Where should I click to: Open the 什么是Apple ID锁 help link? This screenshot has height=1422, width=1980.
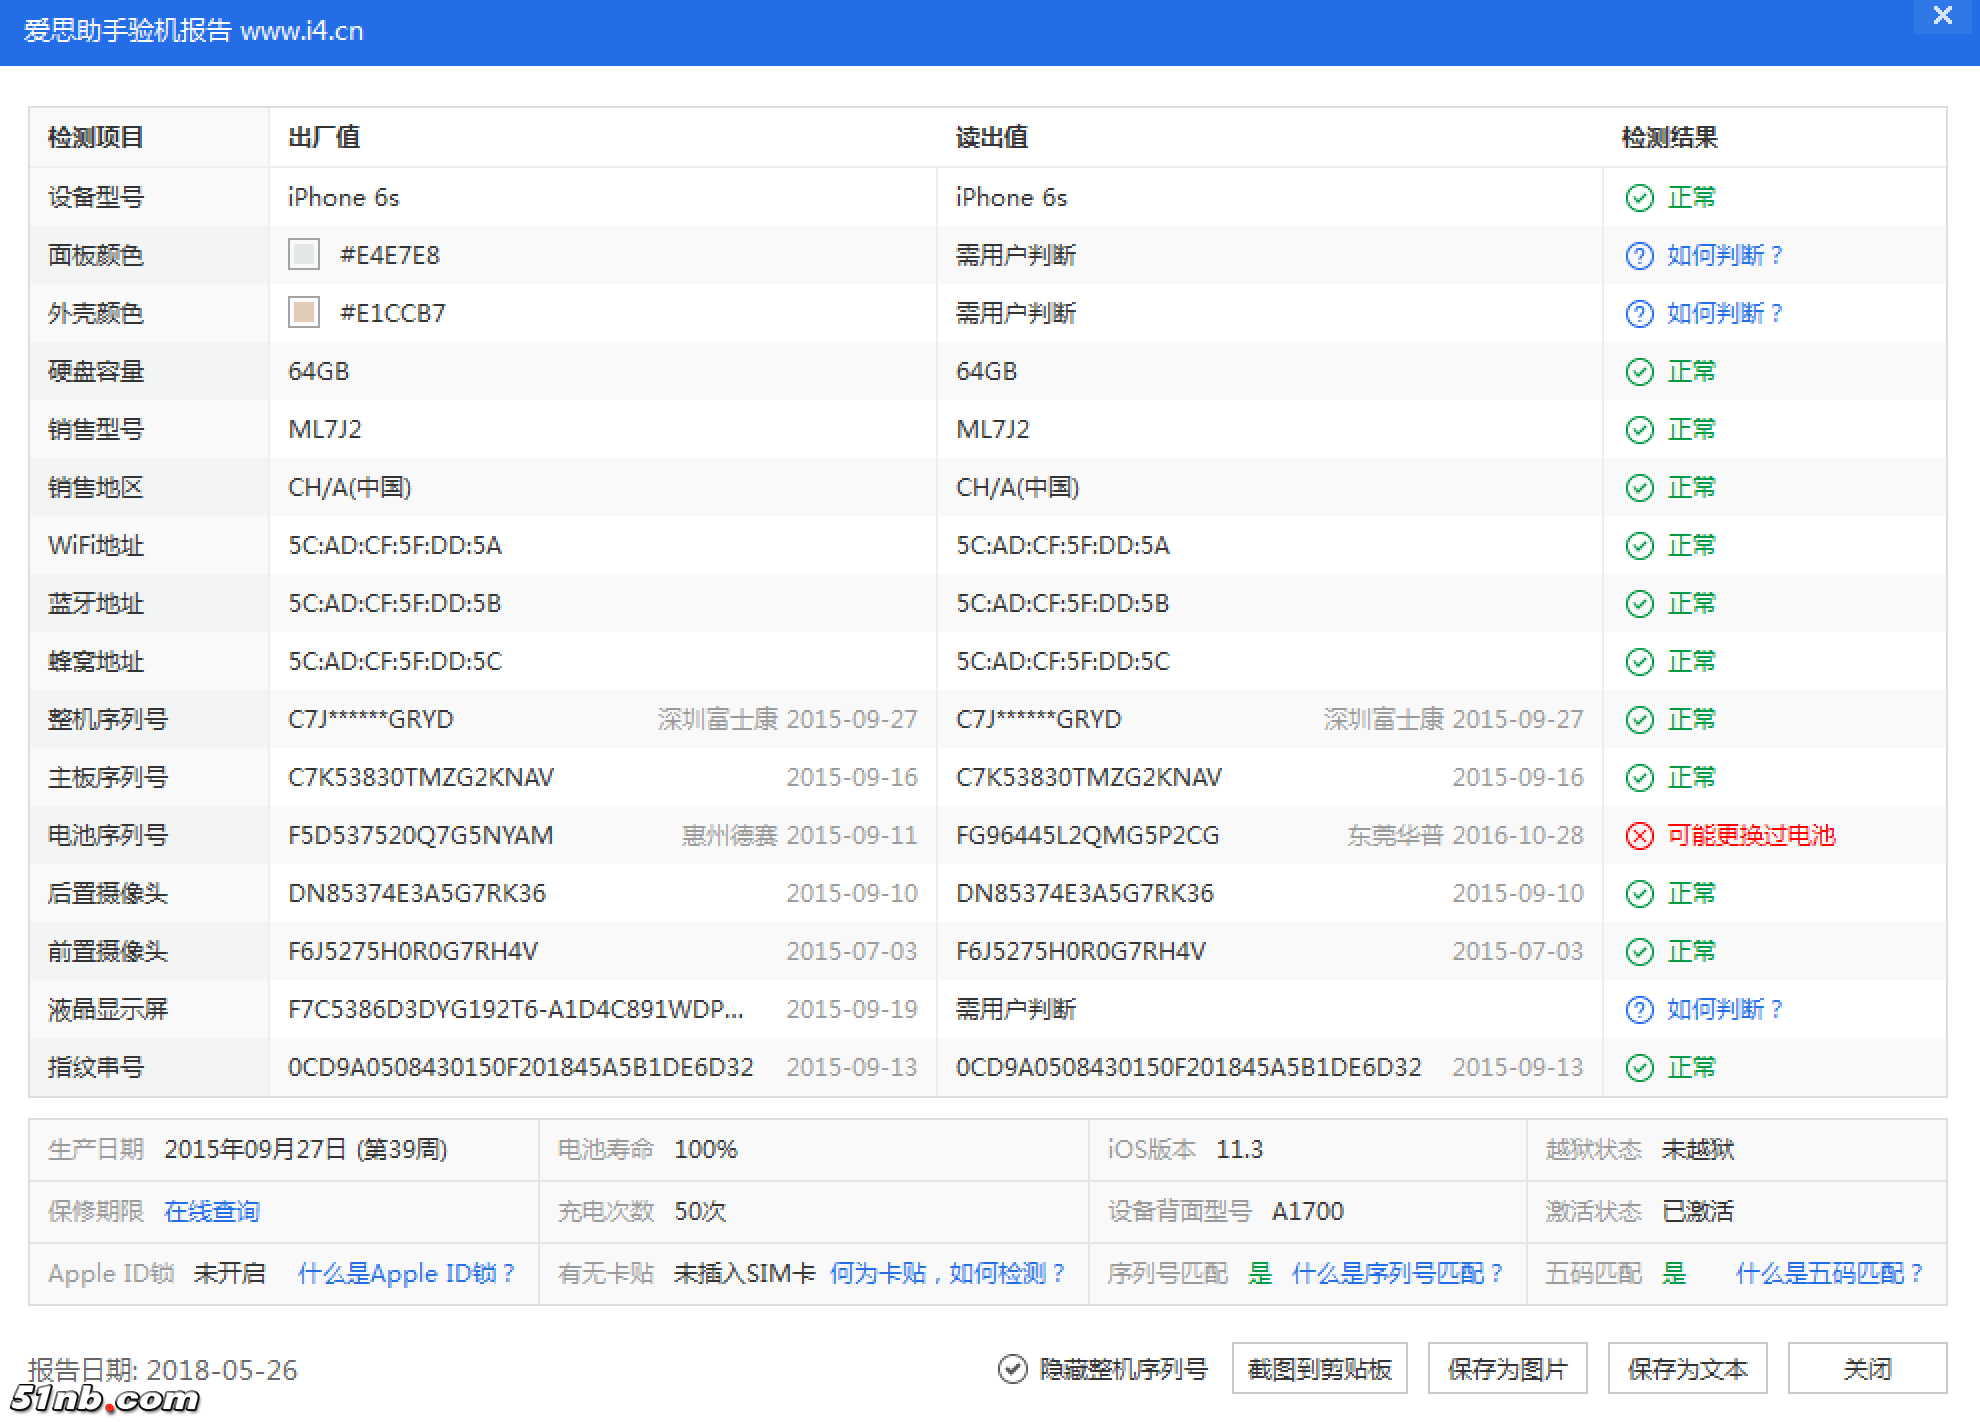coord(407,1273)
